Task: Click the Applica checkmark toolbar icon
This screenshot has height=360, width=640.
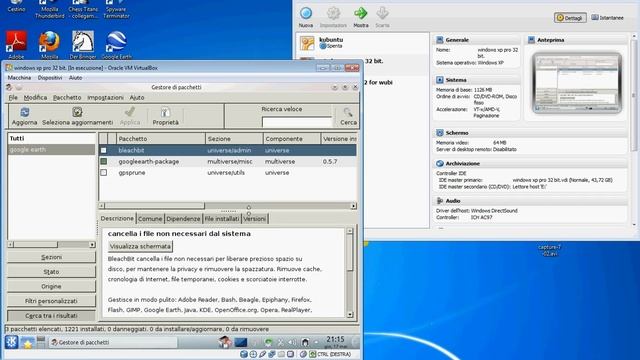Action: (130, 112)
